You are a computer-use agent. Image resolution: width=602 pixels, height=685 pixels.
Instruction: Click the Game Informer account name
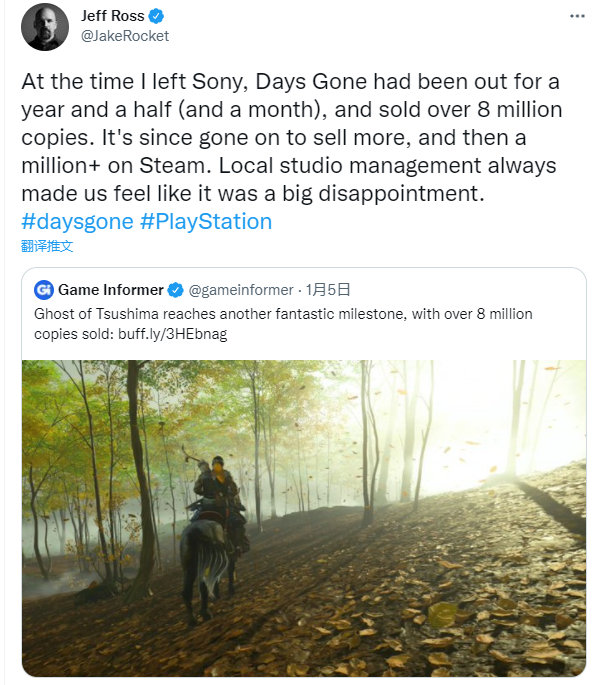coord(111,290)
